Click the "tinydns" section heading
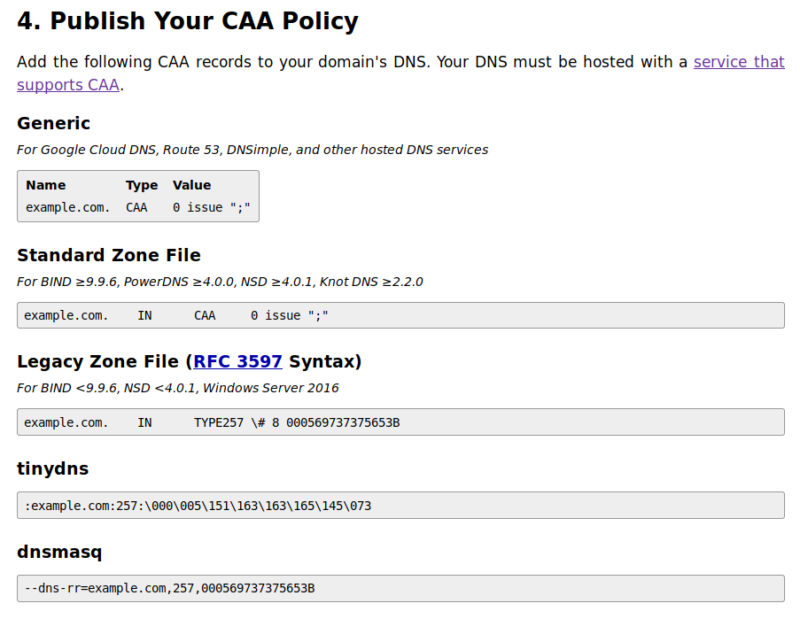This screenshot has width=800, height=619. [52, 468]
